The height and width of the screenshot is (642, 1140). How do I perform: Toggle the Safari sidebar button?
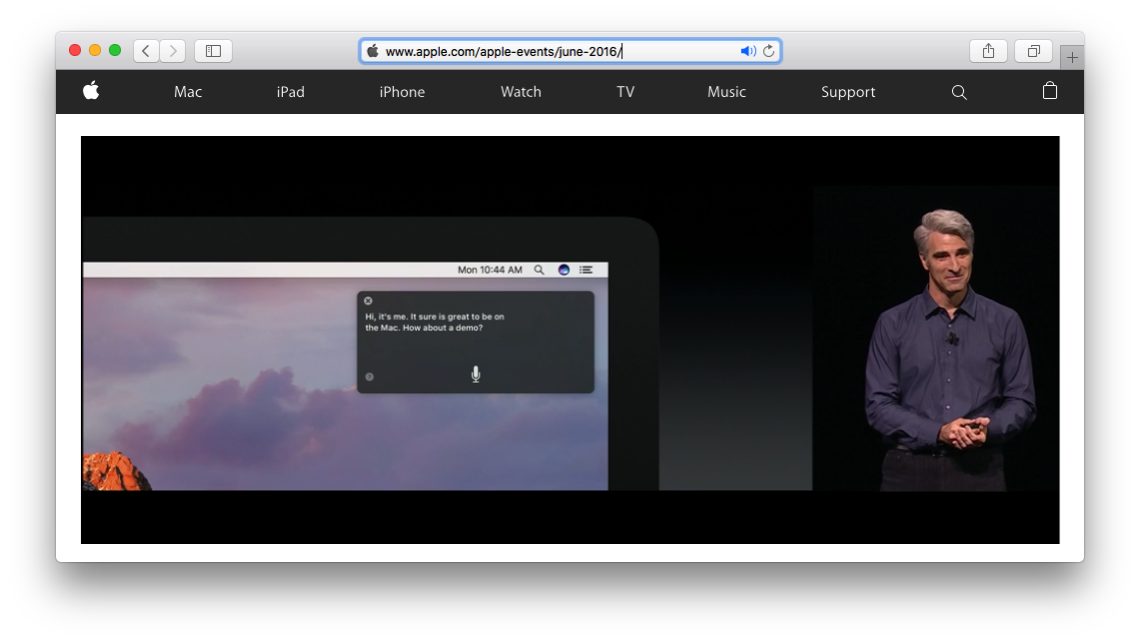click(x=213, y=51)
